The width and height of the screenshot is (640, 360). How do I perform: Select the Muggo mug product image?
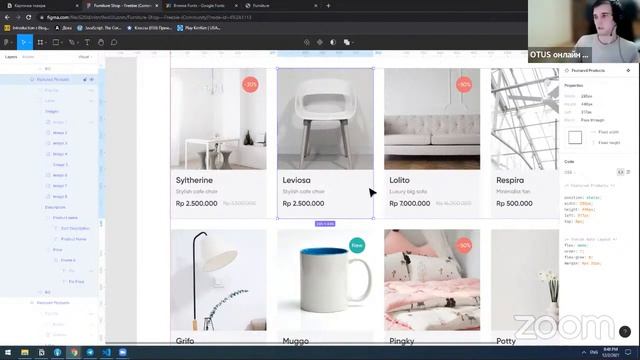click(x=325, y=280)
